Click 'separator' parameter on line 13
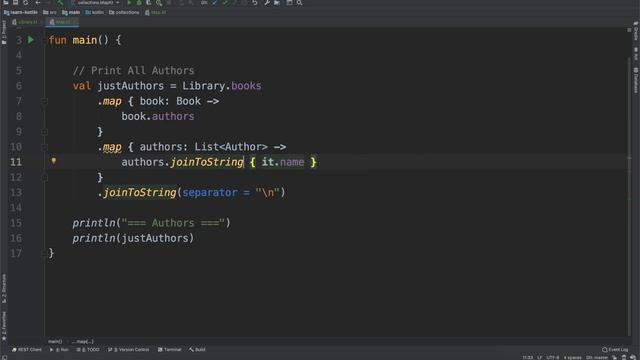This screenshot has width=640, height=360. click(x=210, y=193)
